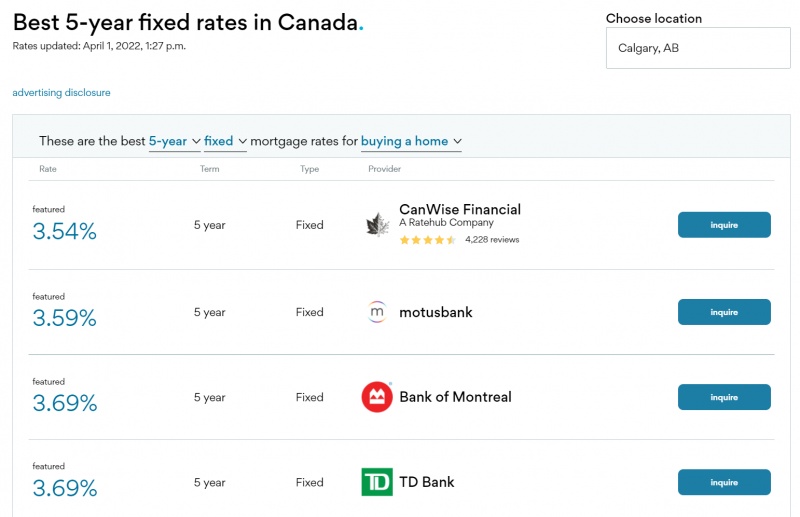Inquire about CanWise Financial 3.54% rate

[x=724, y=225]
